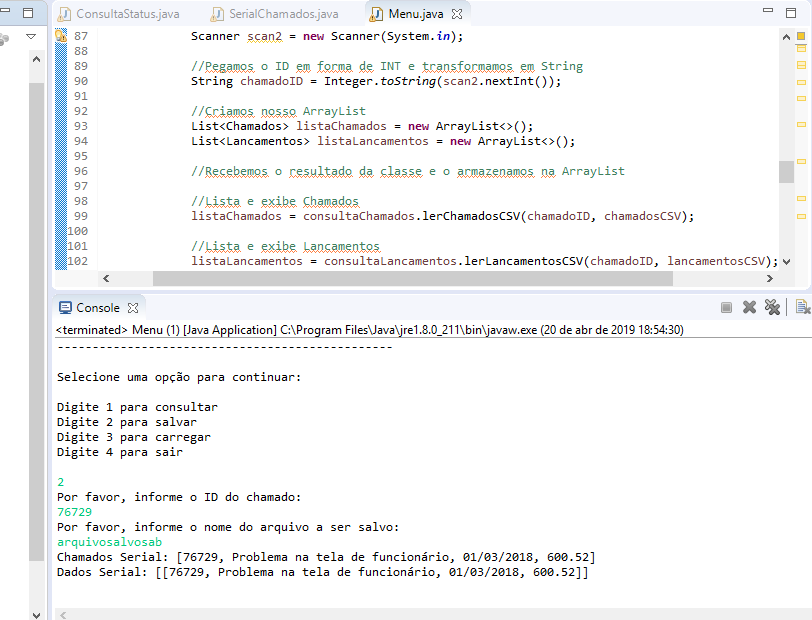
Task: Switch to the ConsultaStatus.java tab
Action: click(x=119, y=14)
